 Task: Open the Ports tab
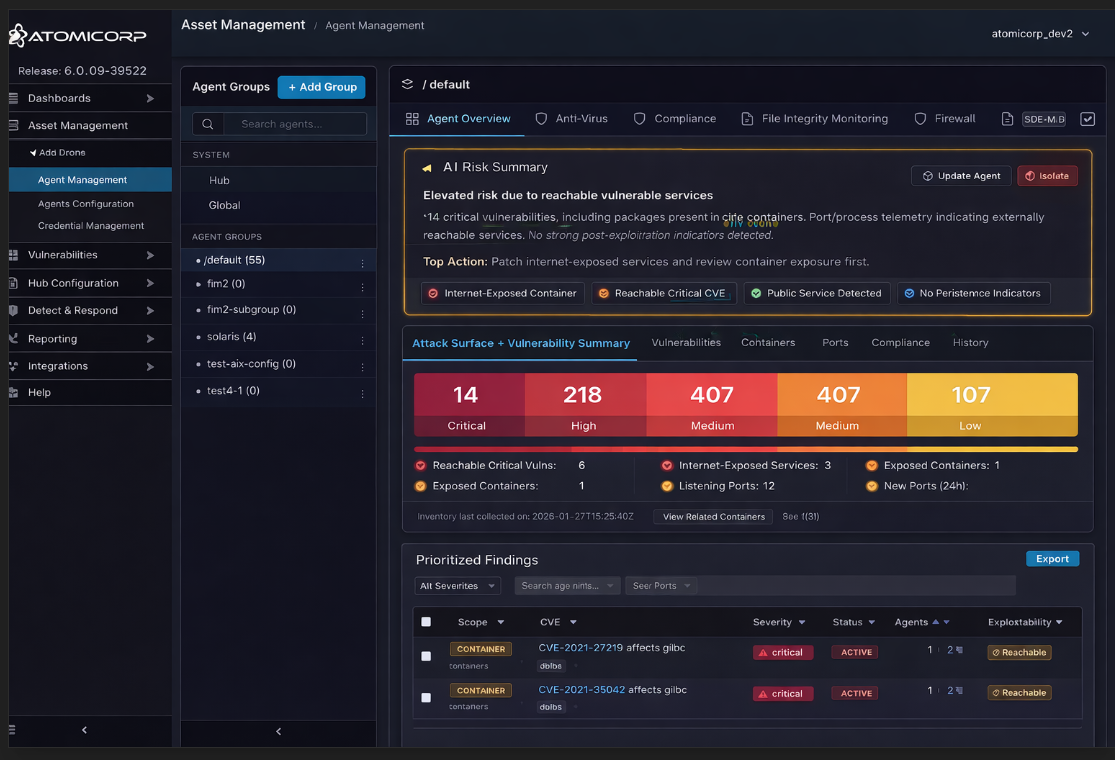pyautogui.click(x=835, y=343)
